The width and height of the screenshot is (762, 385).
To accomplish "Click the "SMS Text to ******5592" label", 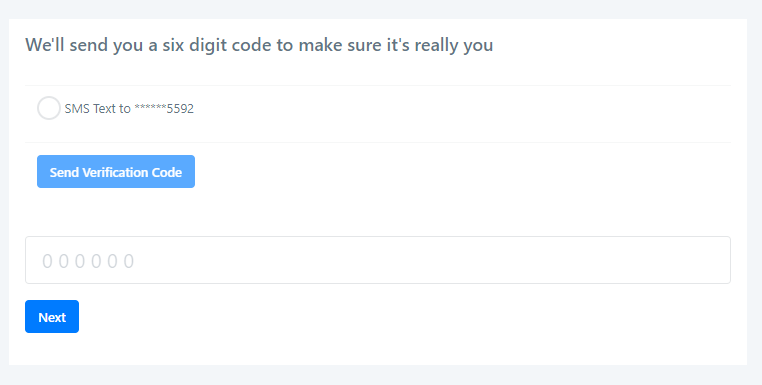I will tap(129, 108).
